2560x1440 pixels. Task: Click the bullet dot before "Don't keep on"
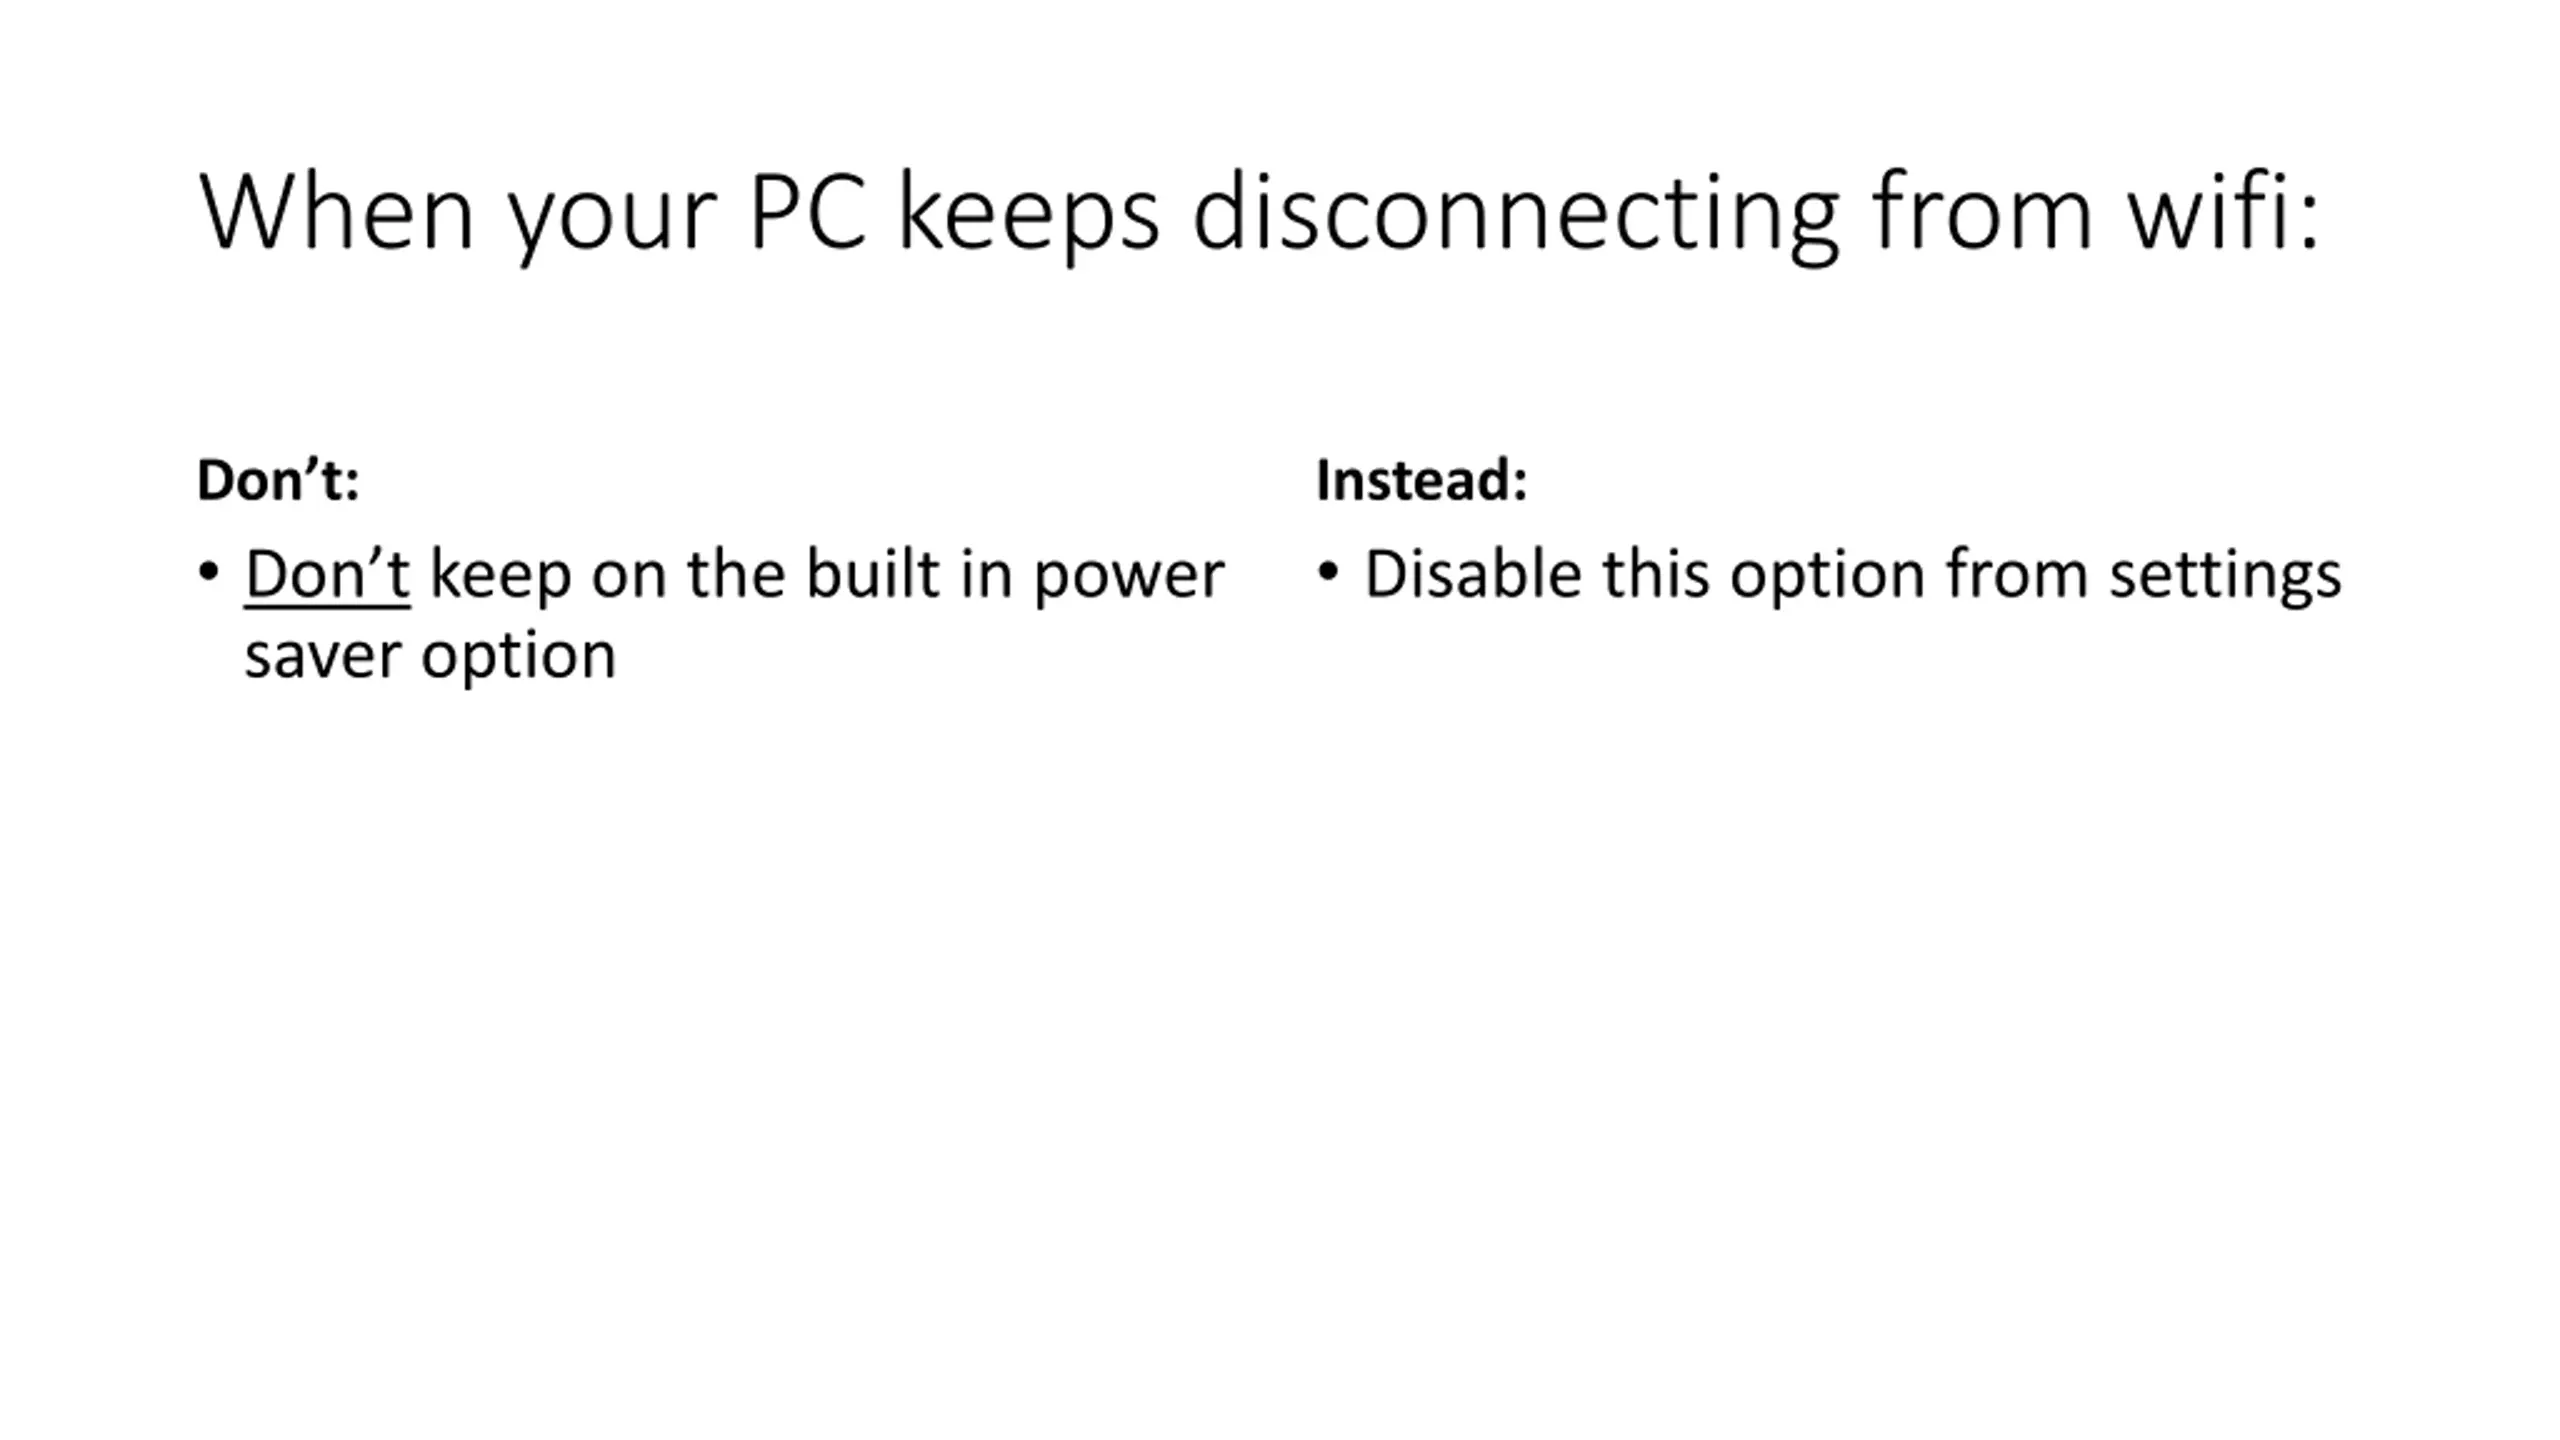208,573
